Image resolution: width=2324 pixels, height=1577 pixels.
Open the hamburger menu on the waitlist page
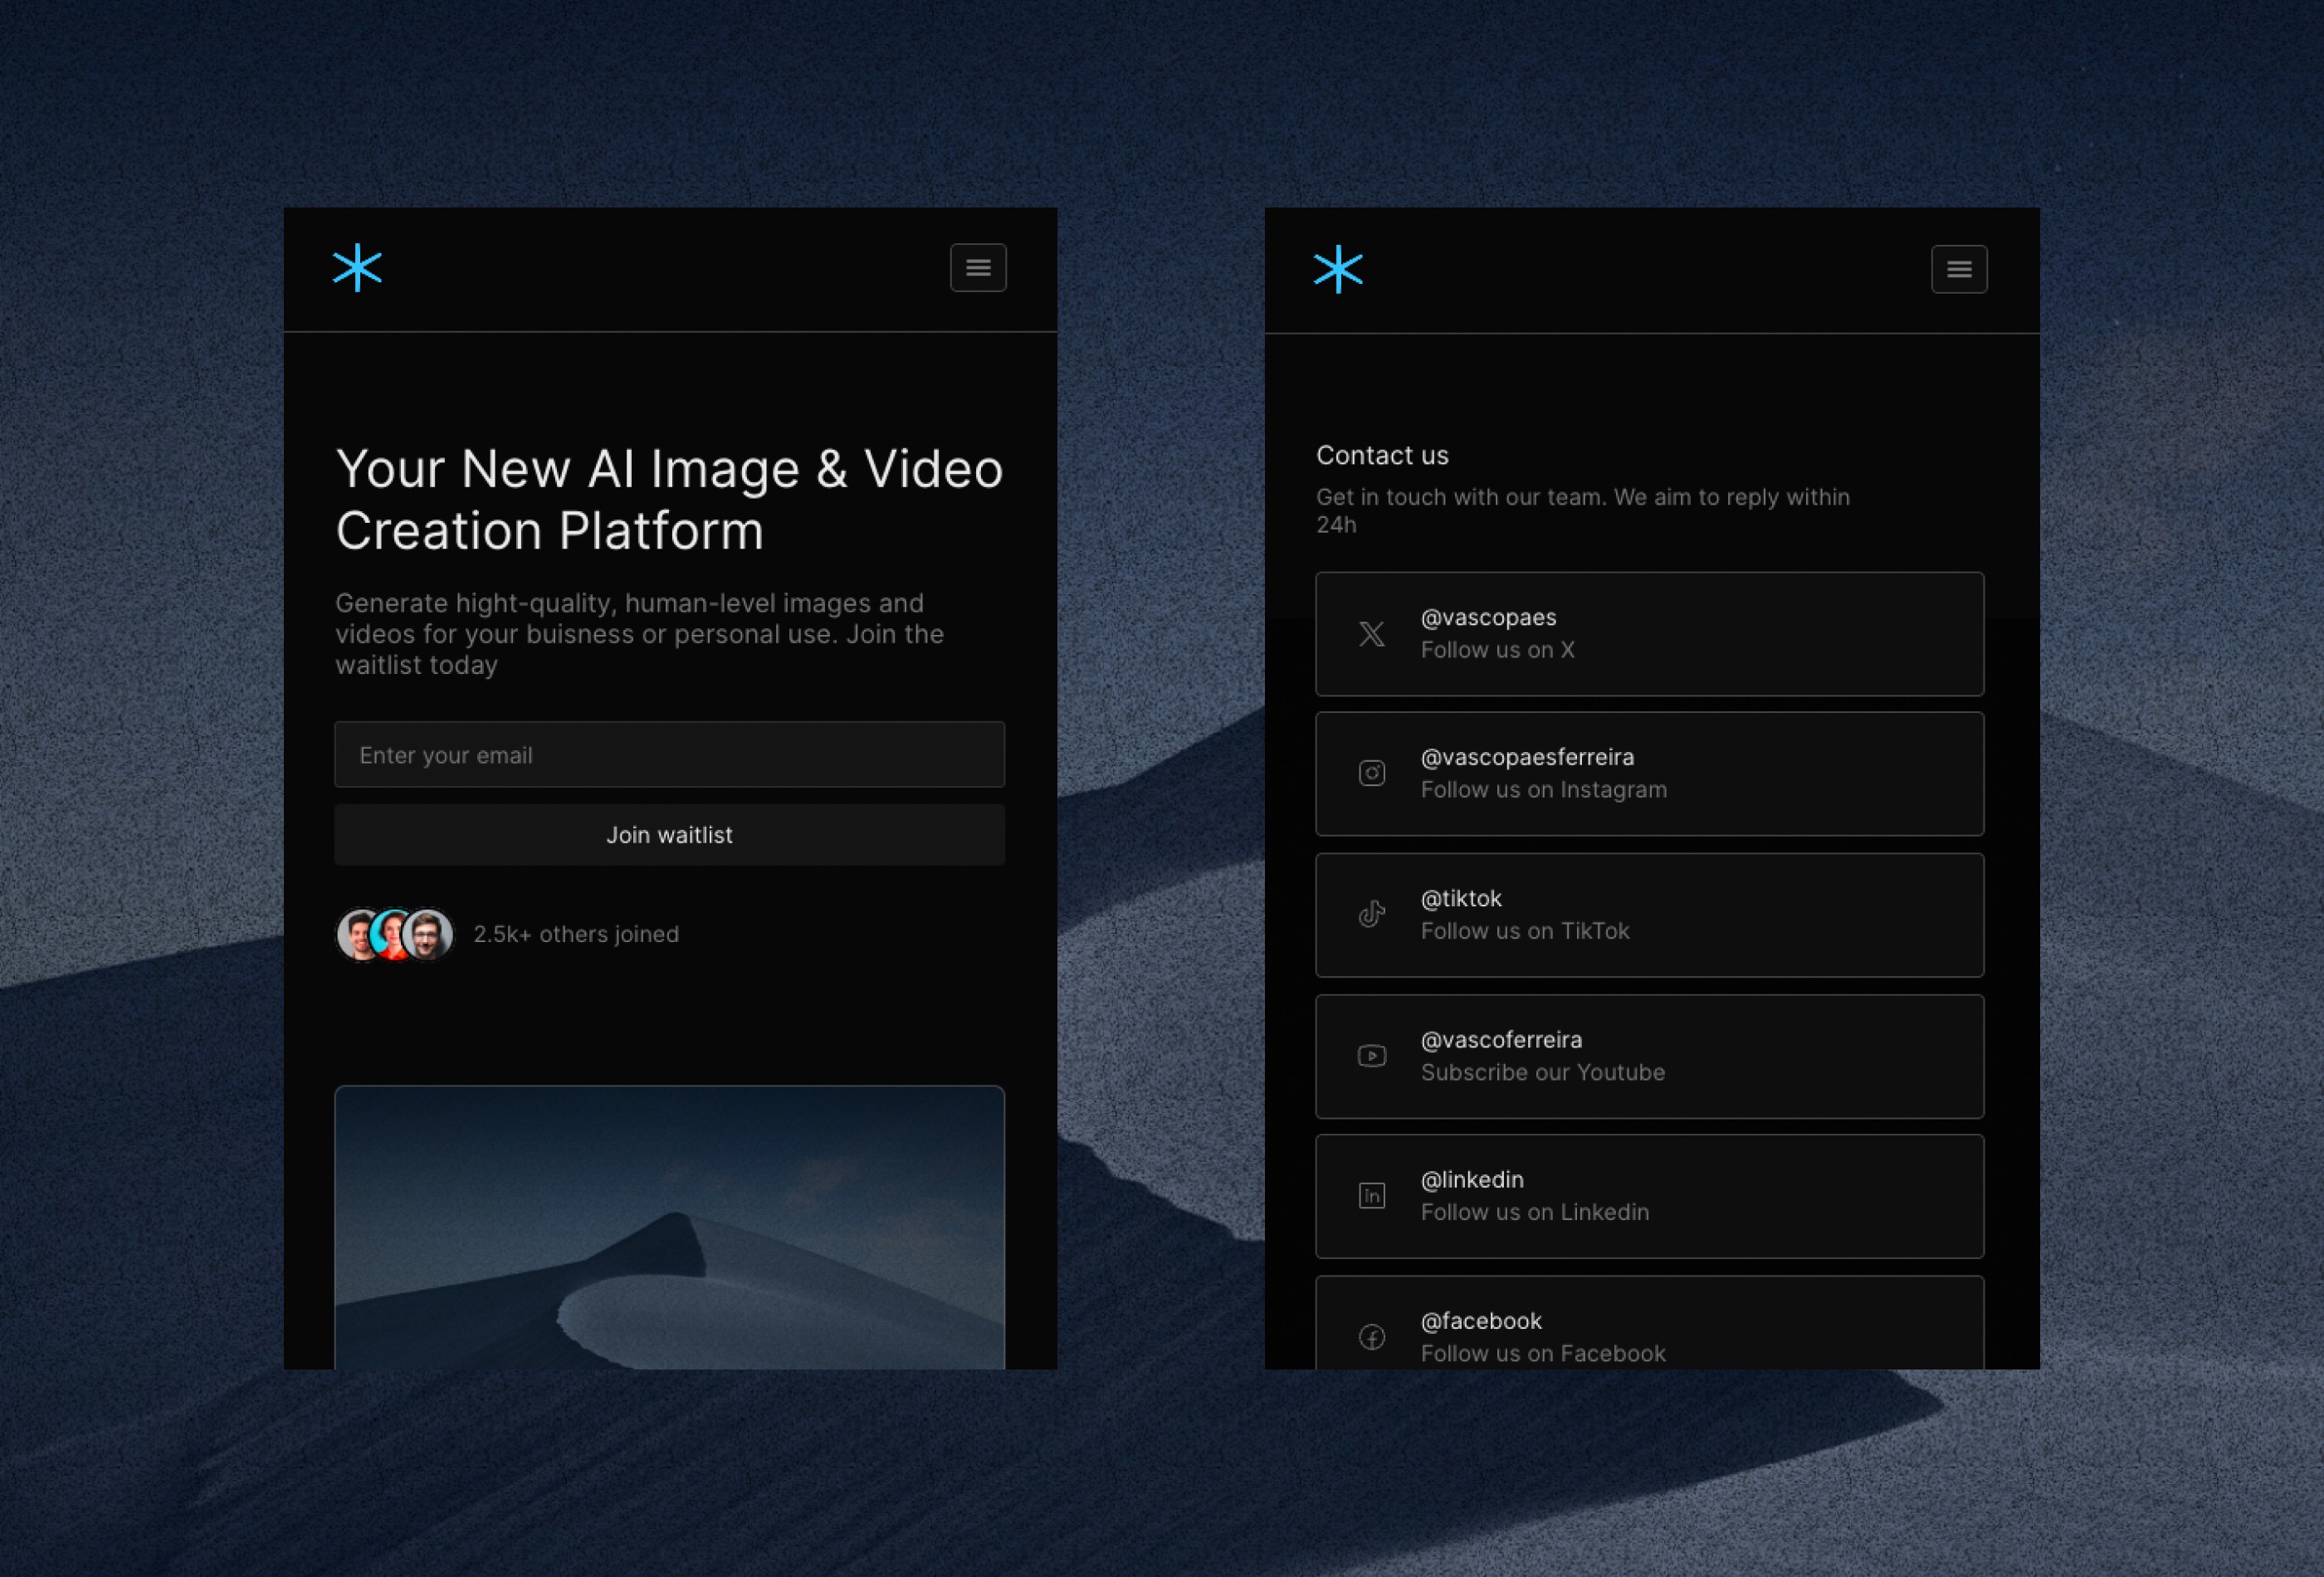pyautogui.click(x=978, y=268)
